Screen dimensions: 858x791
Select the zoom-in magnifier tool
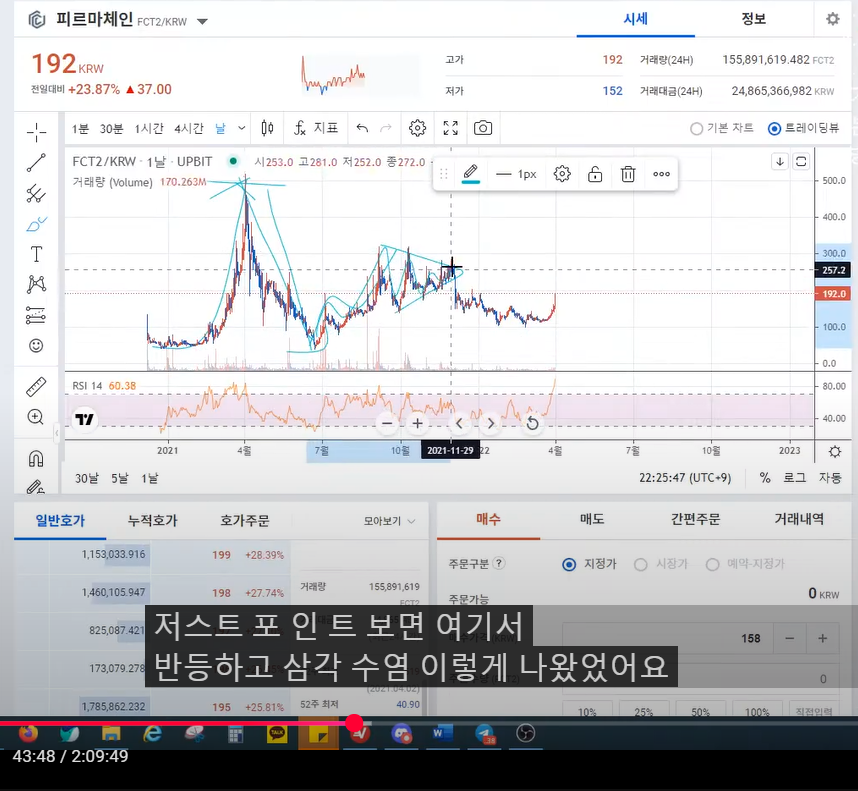coord(36,417)
